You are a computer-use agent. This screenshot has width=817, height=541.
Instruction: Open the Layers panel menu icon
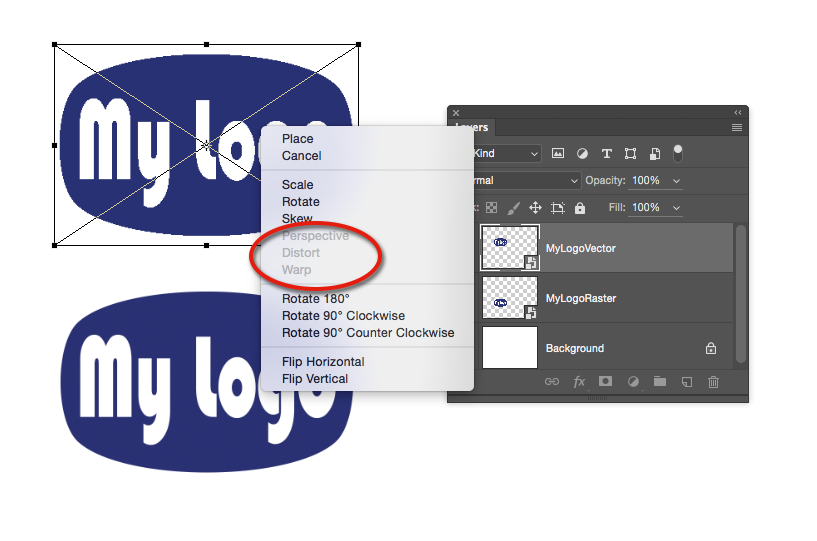point(737,128)
